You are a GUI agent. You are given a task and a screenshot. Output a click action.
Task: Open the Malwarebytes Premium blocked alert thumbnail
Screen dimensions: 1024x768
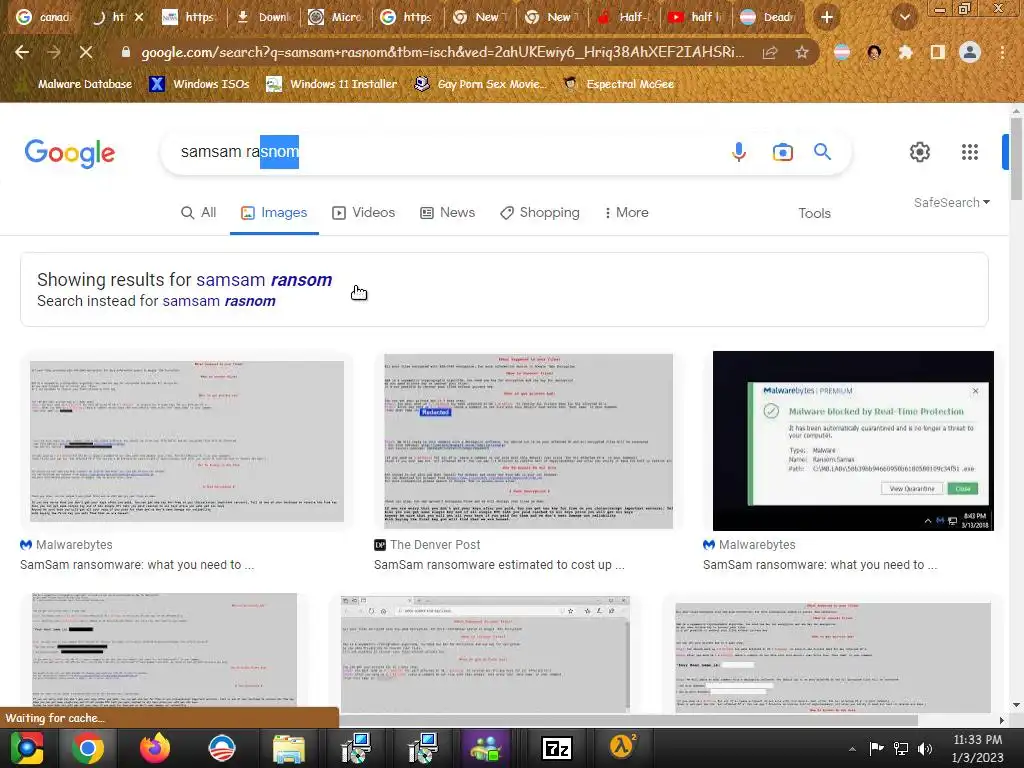click(853, 441)
